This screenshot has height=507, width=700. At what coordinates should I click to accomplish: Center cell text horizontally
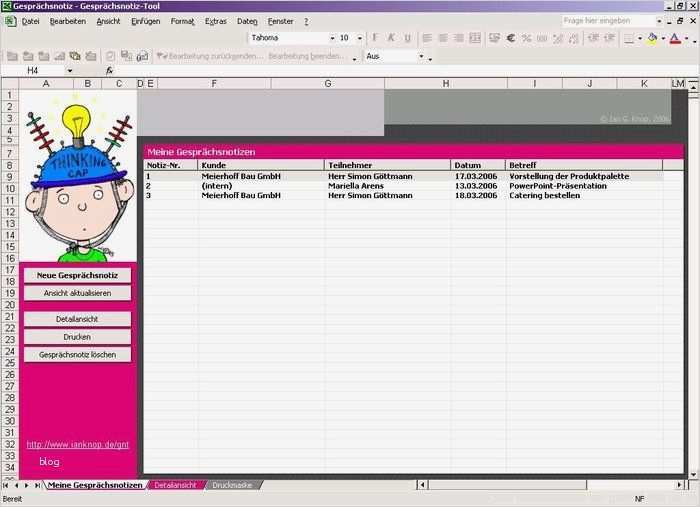click(443, 38)
